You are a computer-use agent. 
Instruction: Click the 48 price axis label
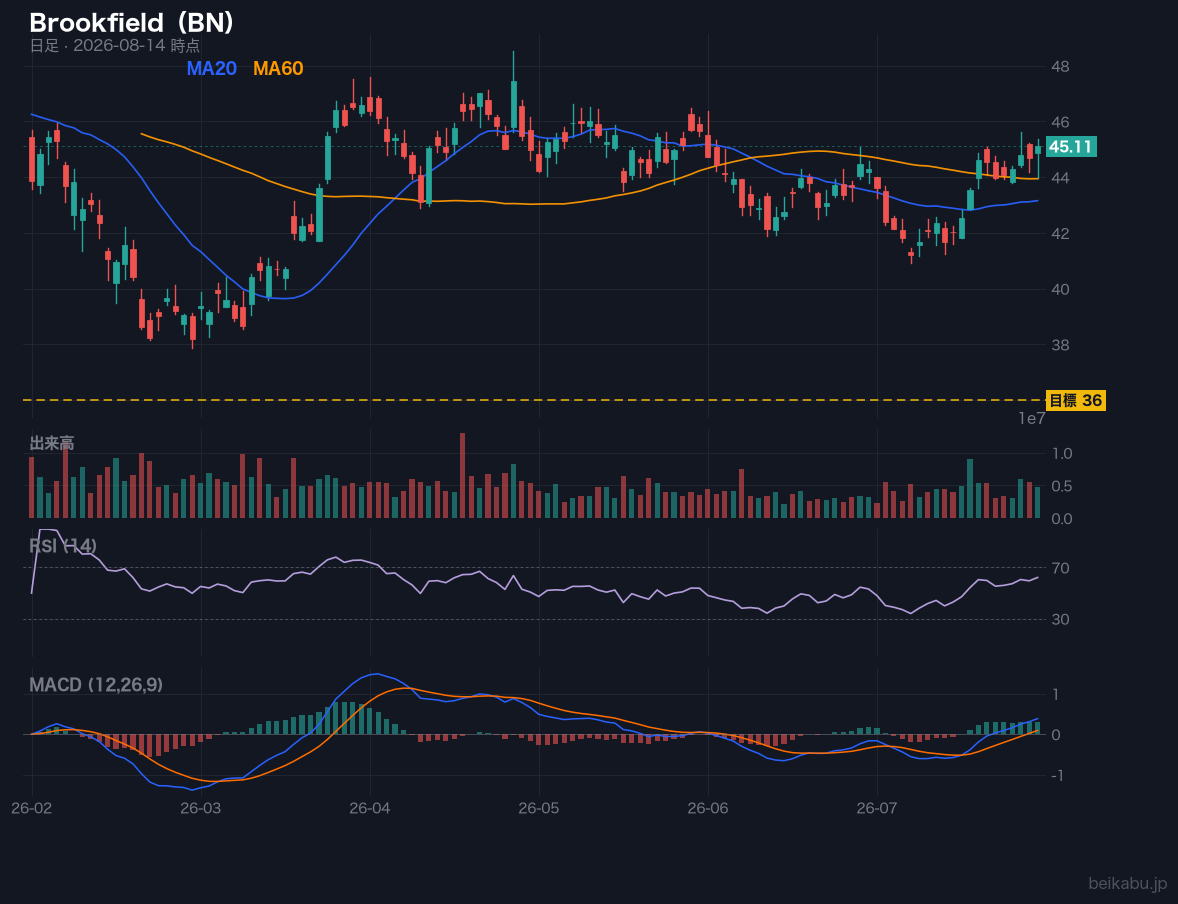[x=1060, y=67]
